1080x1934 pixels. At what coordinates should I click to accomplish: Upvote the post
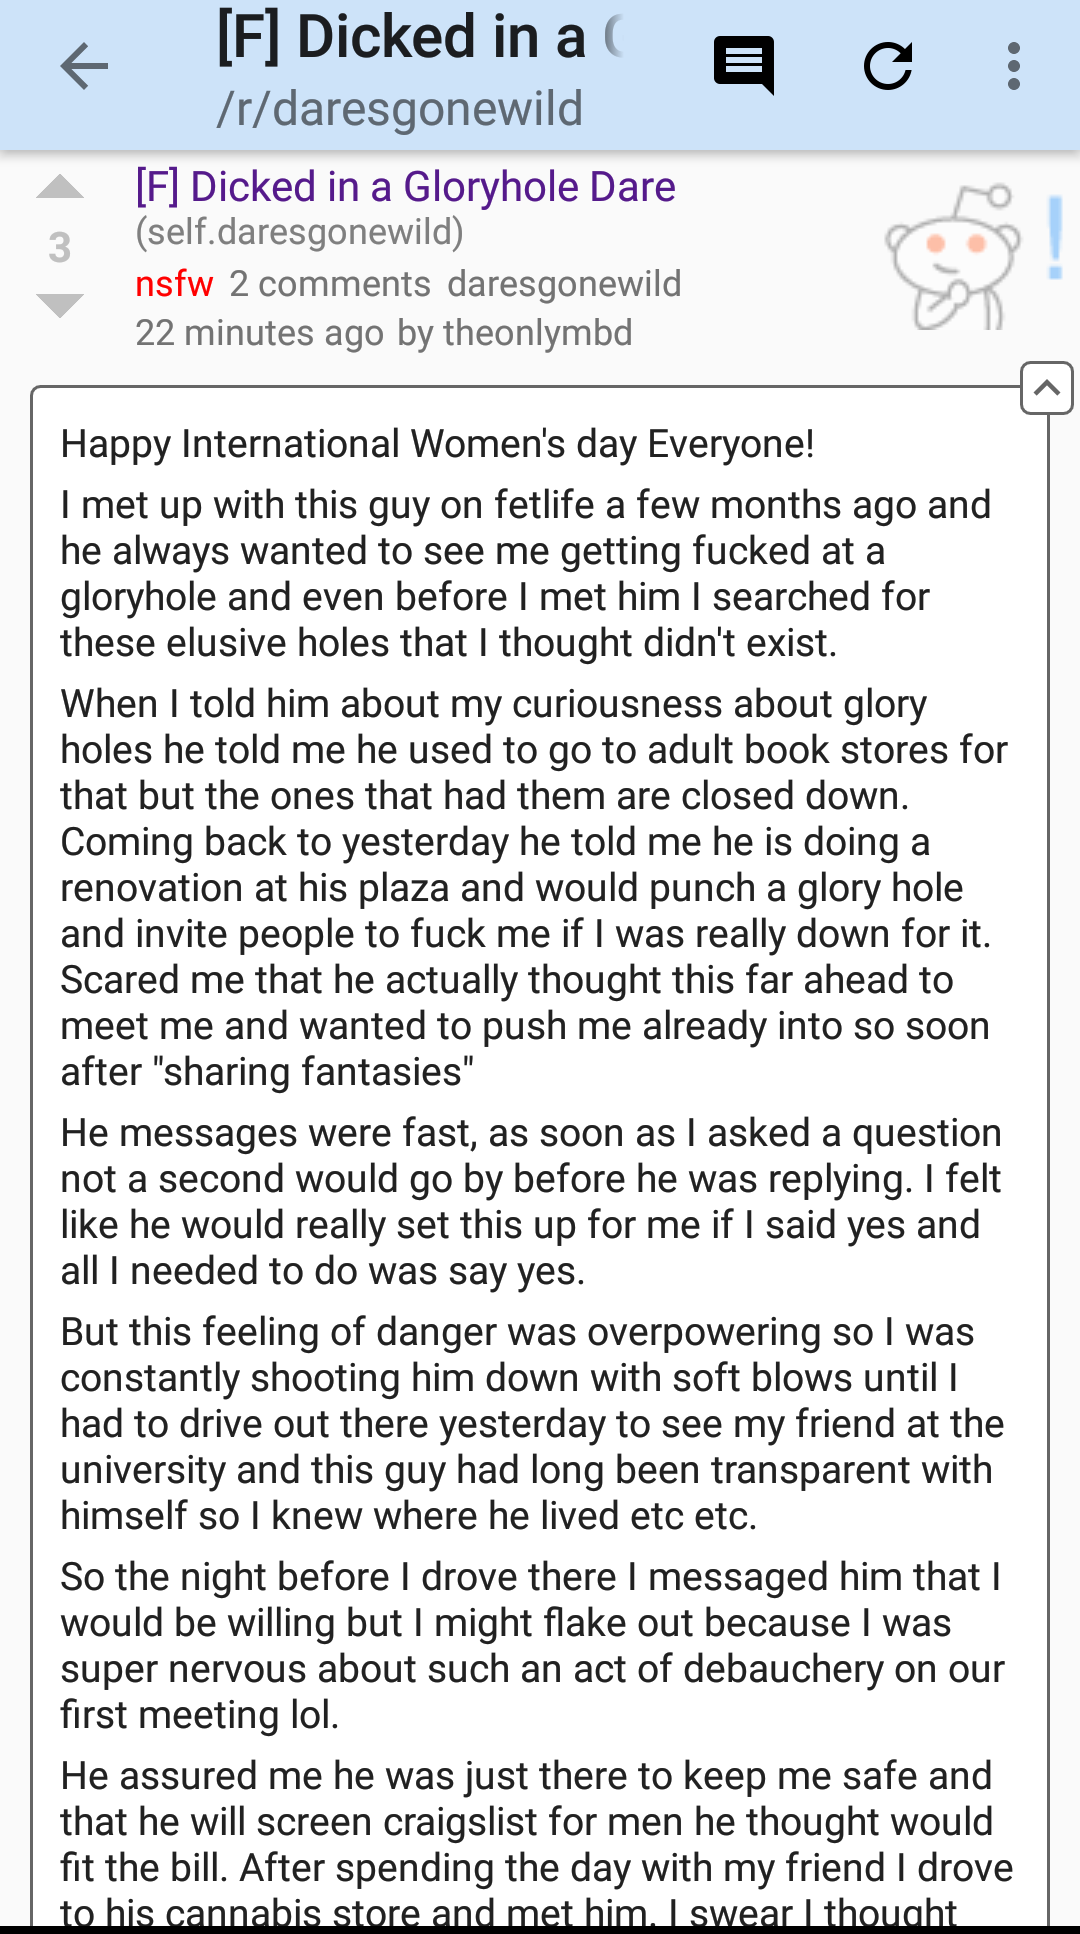[60, 188]
